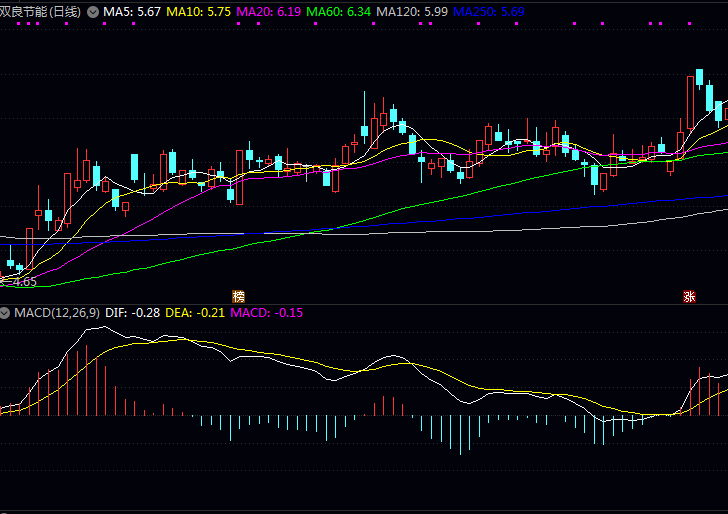Click the yellow DEA: -0.21 label
728x514 pixels.
[x=195, y=313]
